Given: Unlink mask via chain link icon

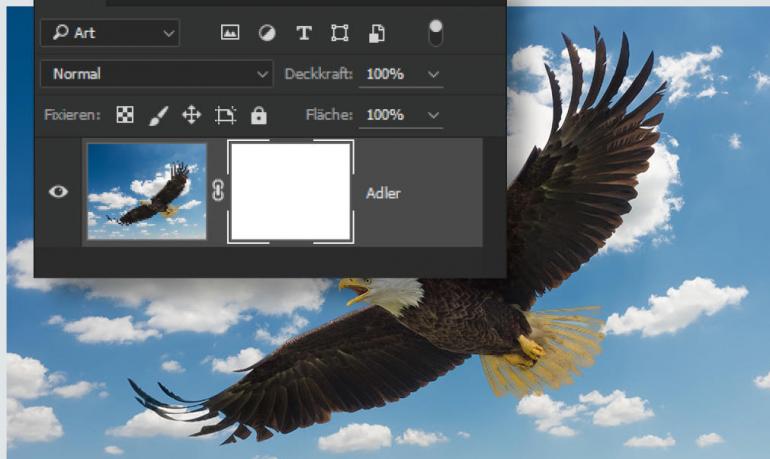Looking at the screenshot, I should 218,190.
